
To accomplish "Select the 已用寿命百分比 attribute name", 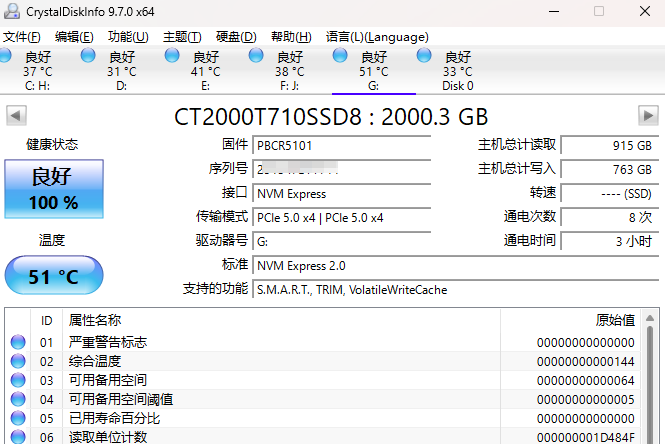I will [115, 418].
